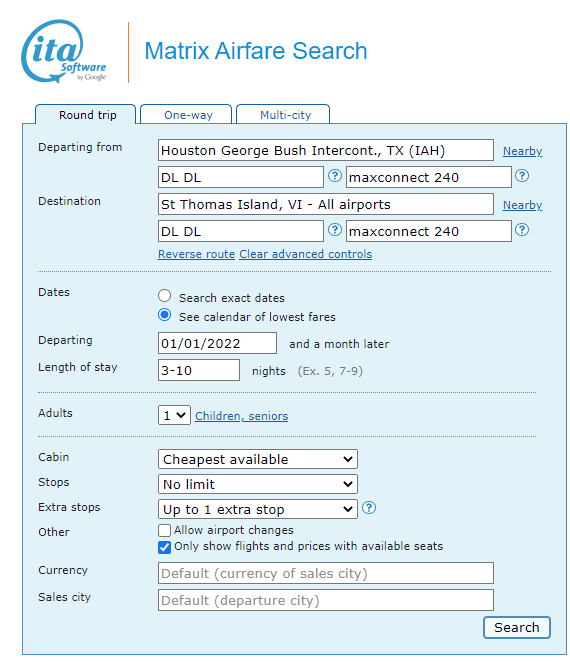Open help icon beside destination maxconnect 240 field
The width and height of the screenshot is (570, 664).
coord(522,230)
